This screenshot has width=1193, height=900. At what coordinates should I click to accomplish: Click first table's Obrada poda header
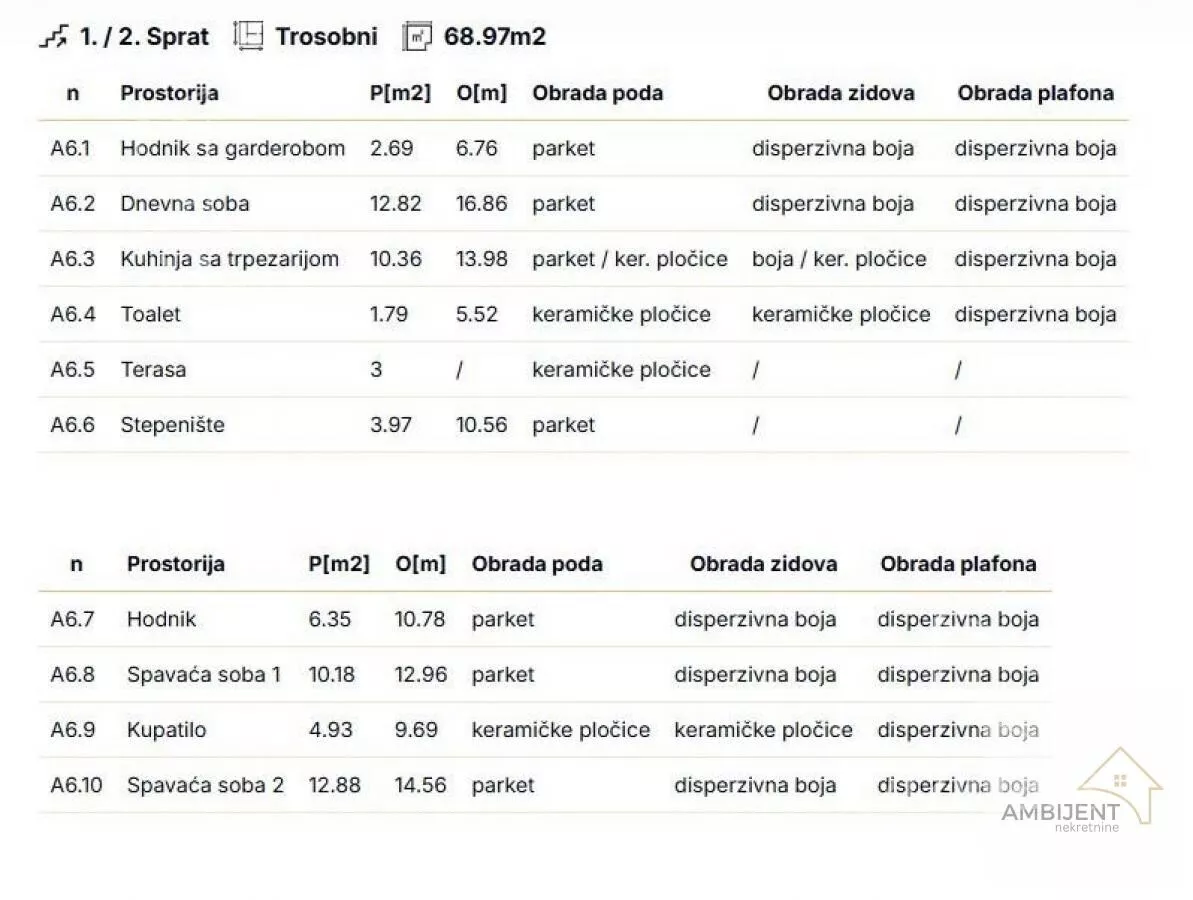597,93
